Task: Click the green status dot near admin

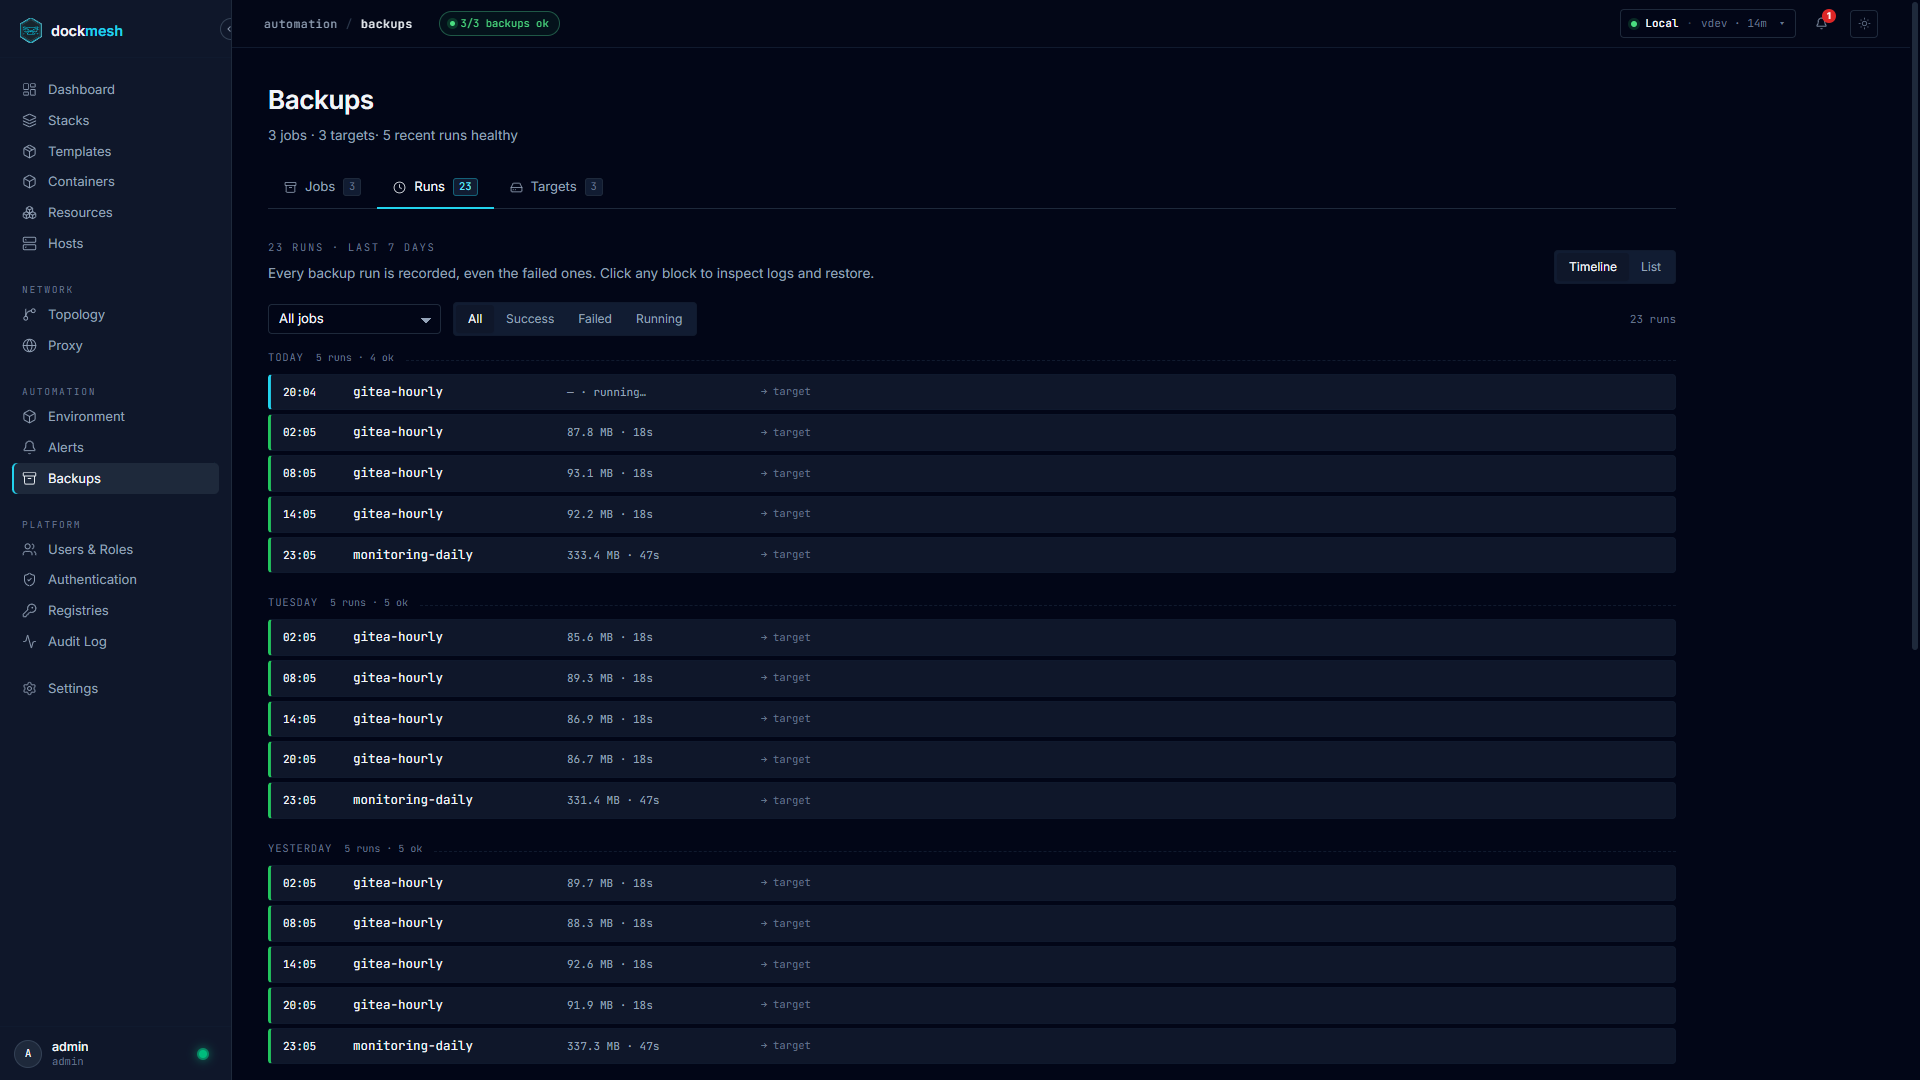Action: point(203,1054)
